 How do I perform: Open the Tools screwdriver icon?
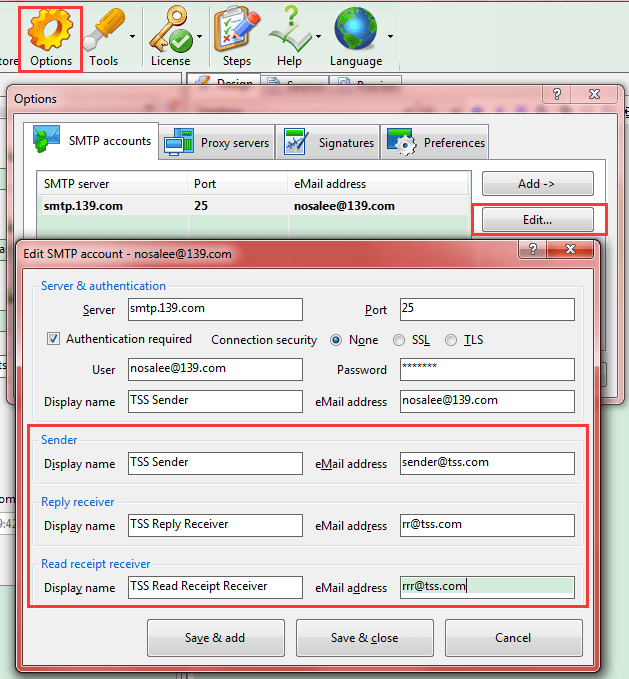(x=103, y=39)
